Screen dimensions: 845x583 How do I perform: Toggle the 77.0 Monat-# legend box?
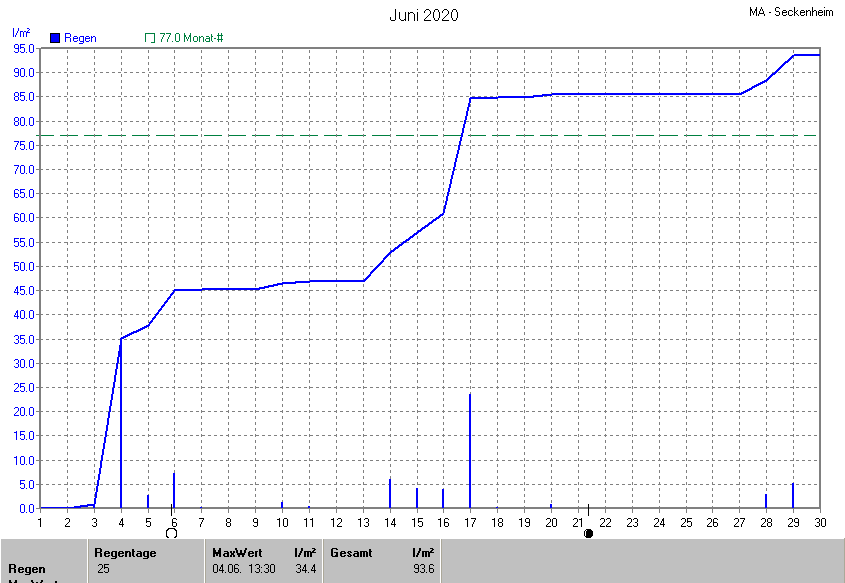(150, 38)
